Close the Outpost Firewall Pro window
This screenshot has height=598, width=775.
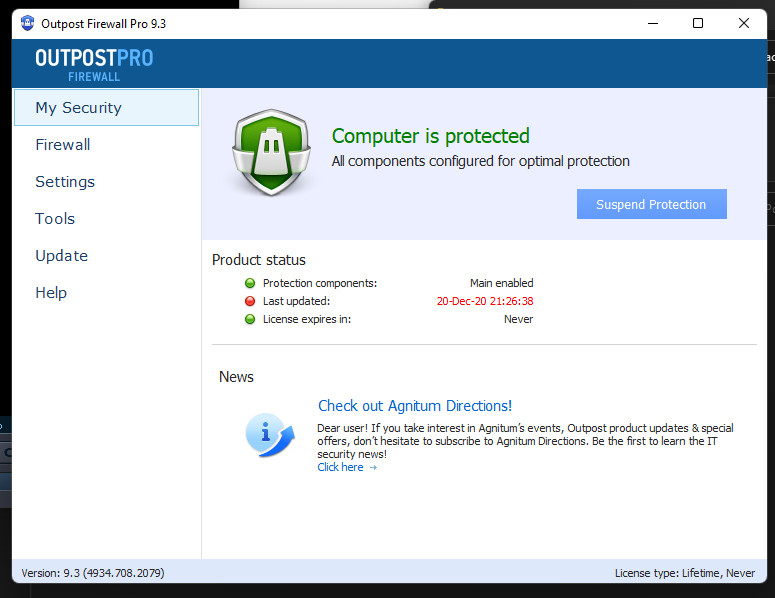[743, 23]
